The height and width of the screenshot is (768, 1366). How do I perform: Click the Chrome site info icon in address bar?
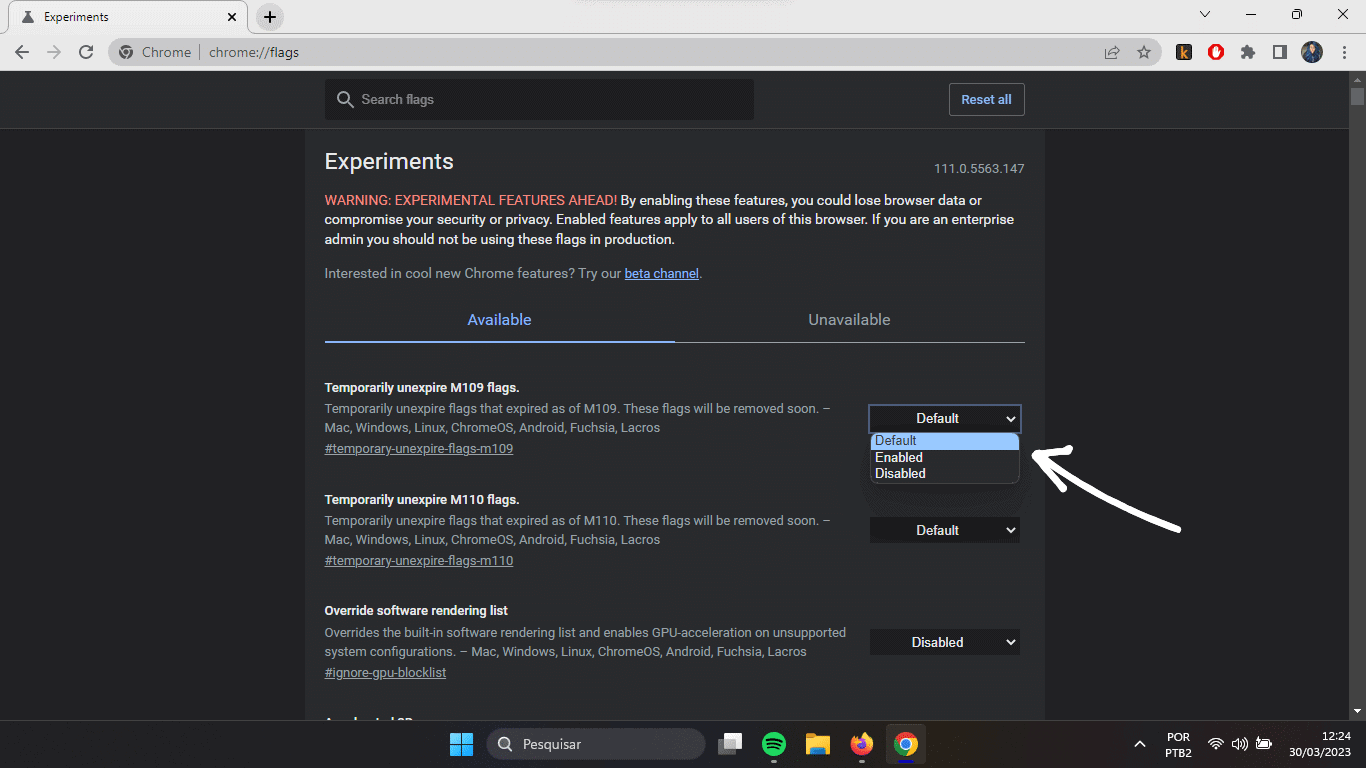click(126, 52)
